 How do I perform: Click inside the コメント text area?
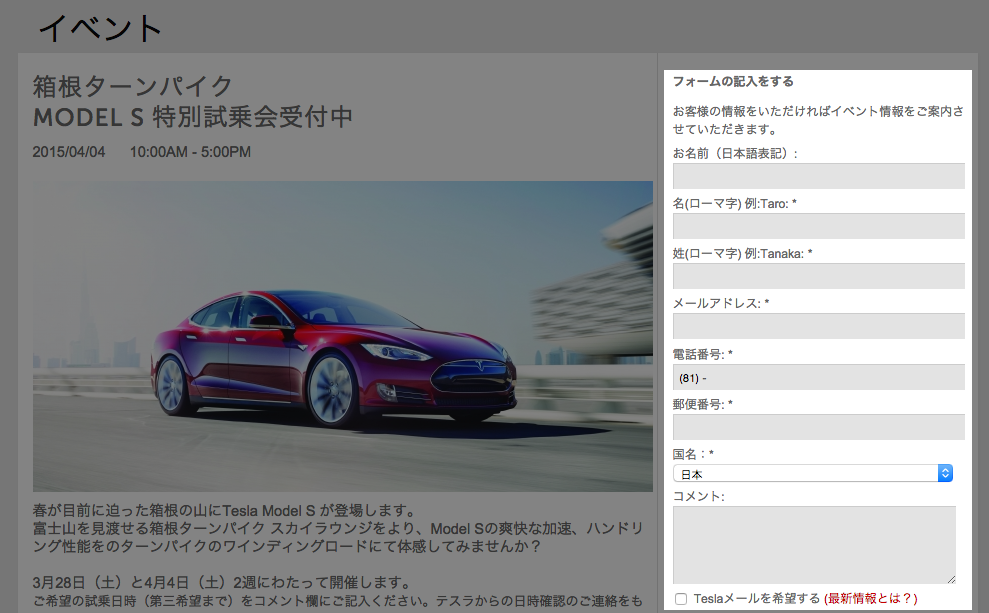(814, 543)
